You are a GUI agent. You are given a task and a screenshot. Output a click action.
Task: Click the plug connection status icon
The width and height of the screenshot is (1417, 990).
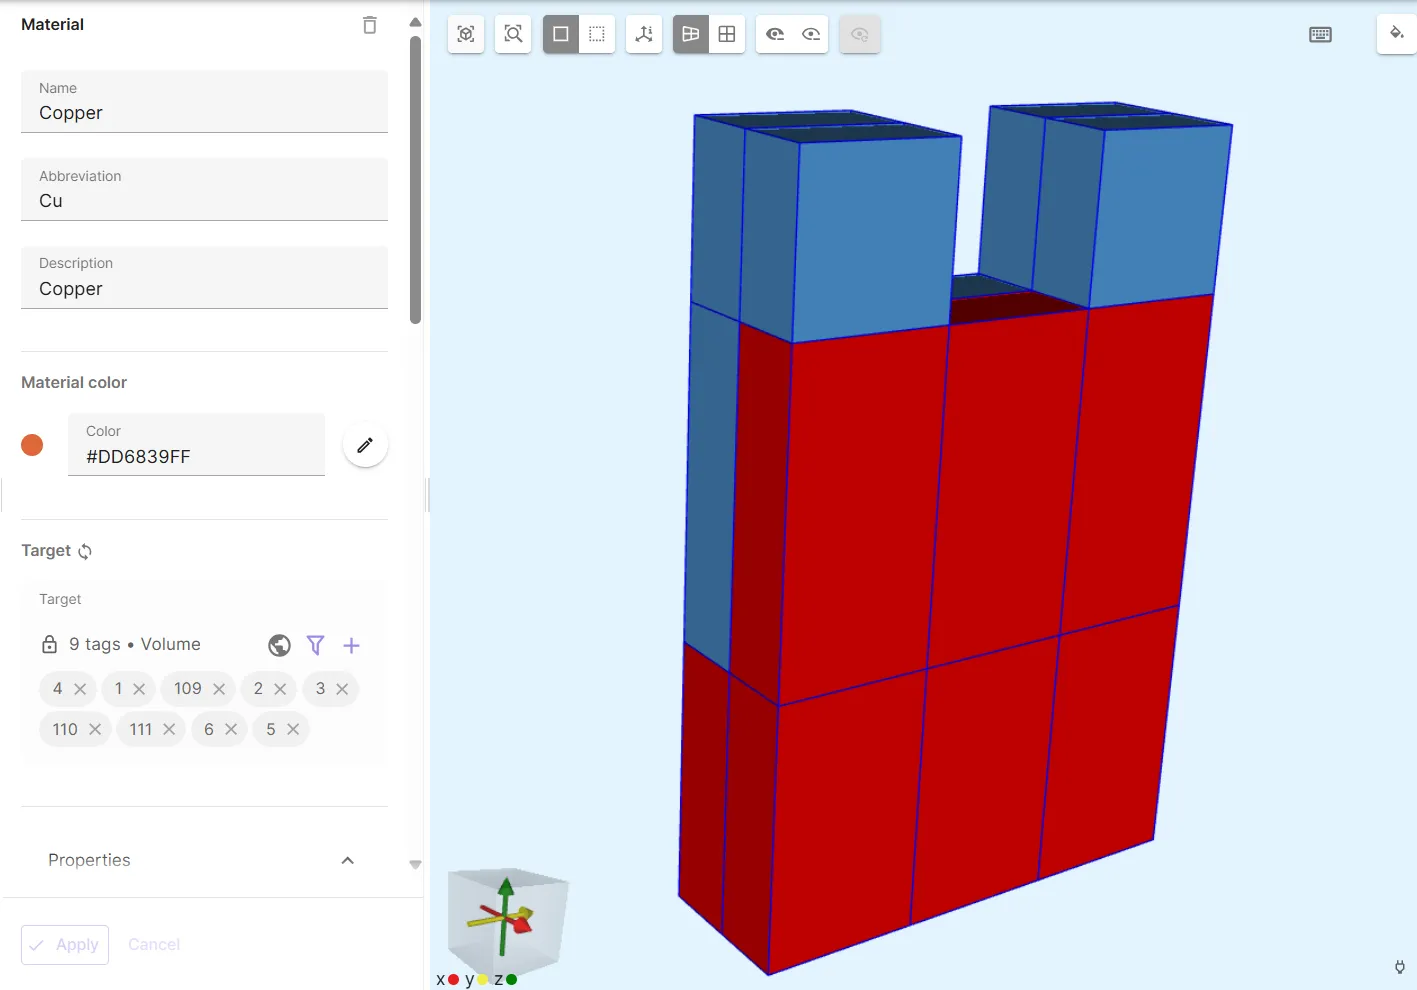[1400, 967]
